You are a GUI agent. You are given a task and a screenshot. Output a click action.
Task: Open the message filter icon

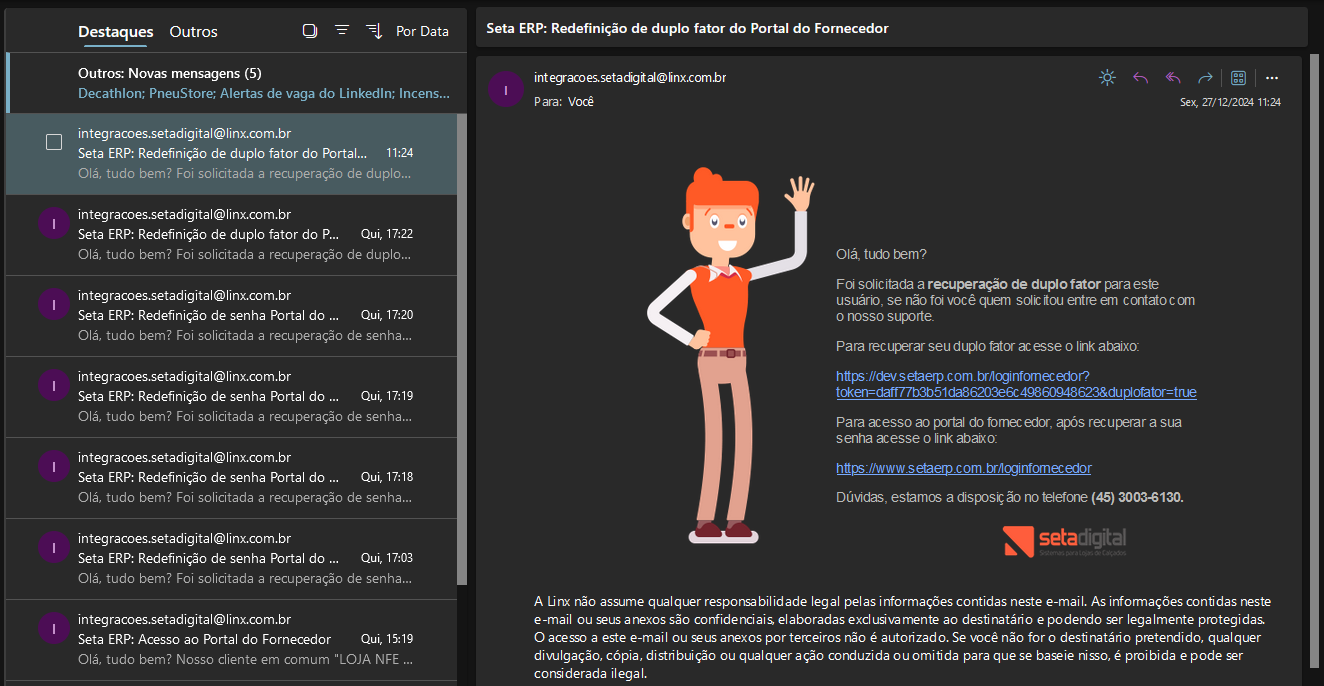(342, 31)
